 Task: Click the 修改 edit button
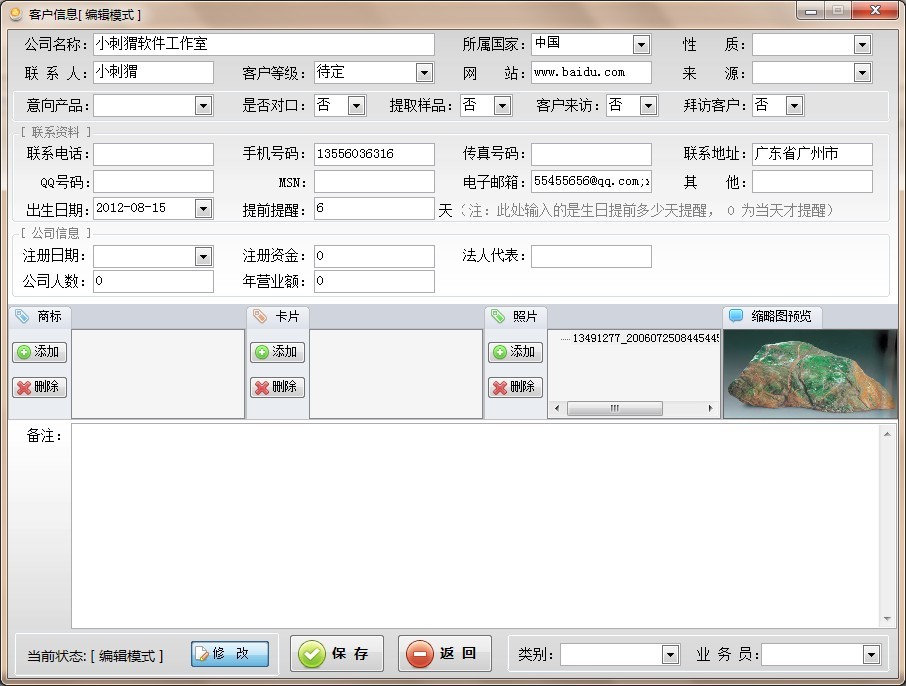point(230,654)
